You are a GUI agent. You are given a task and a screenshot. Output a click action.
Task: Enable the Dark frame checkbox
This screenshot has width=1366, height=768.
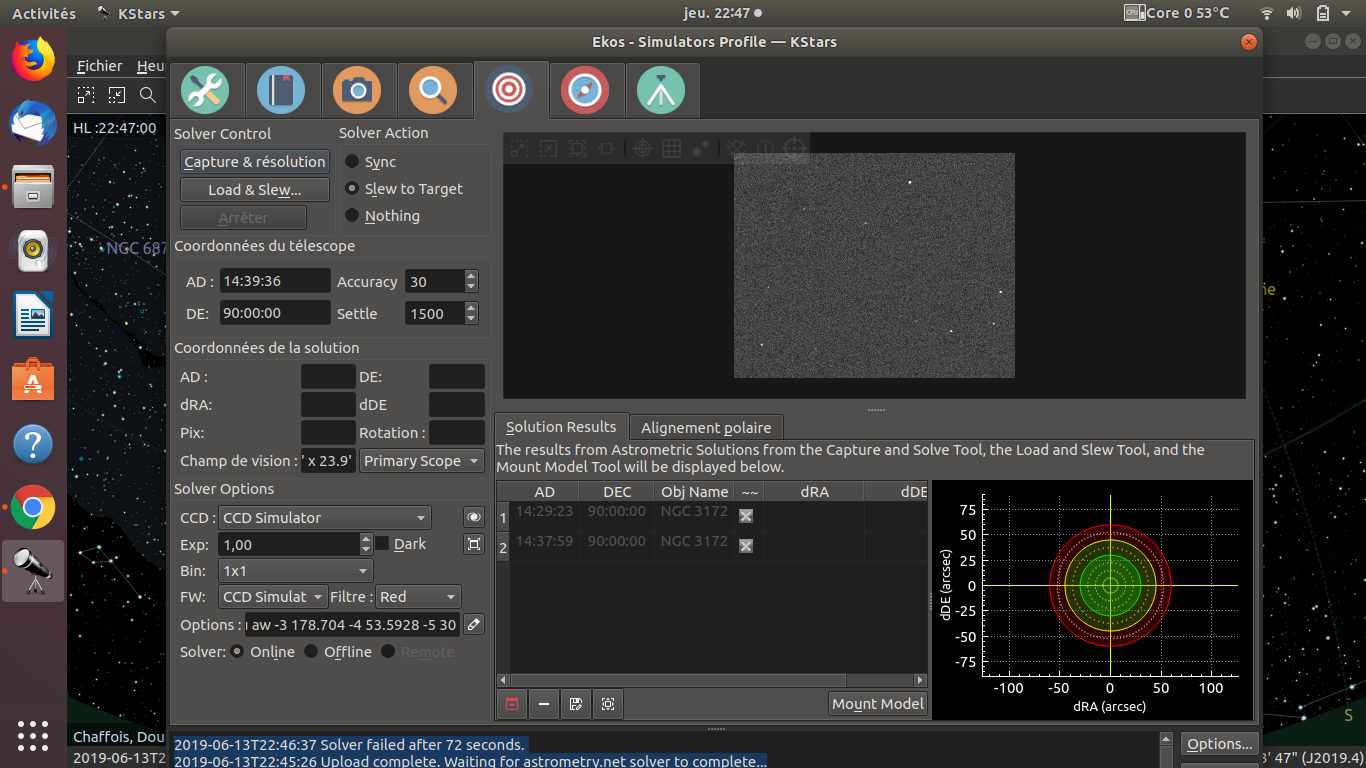pyautogui.click(x=382, y=544)
